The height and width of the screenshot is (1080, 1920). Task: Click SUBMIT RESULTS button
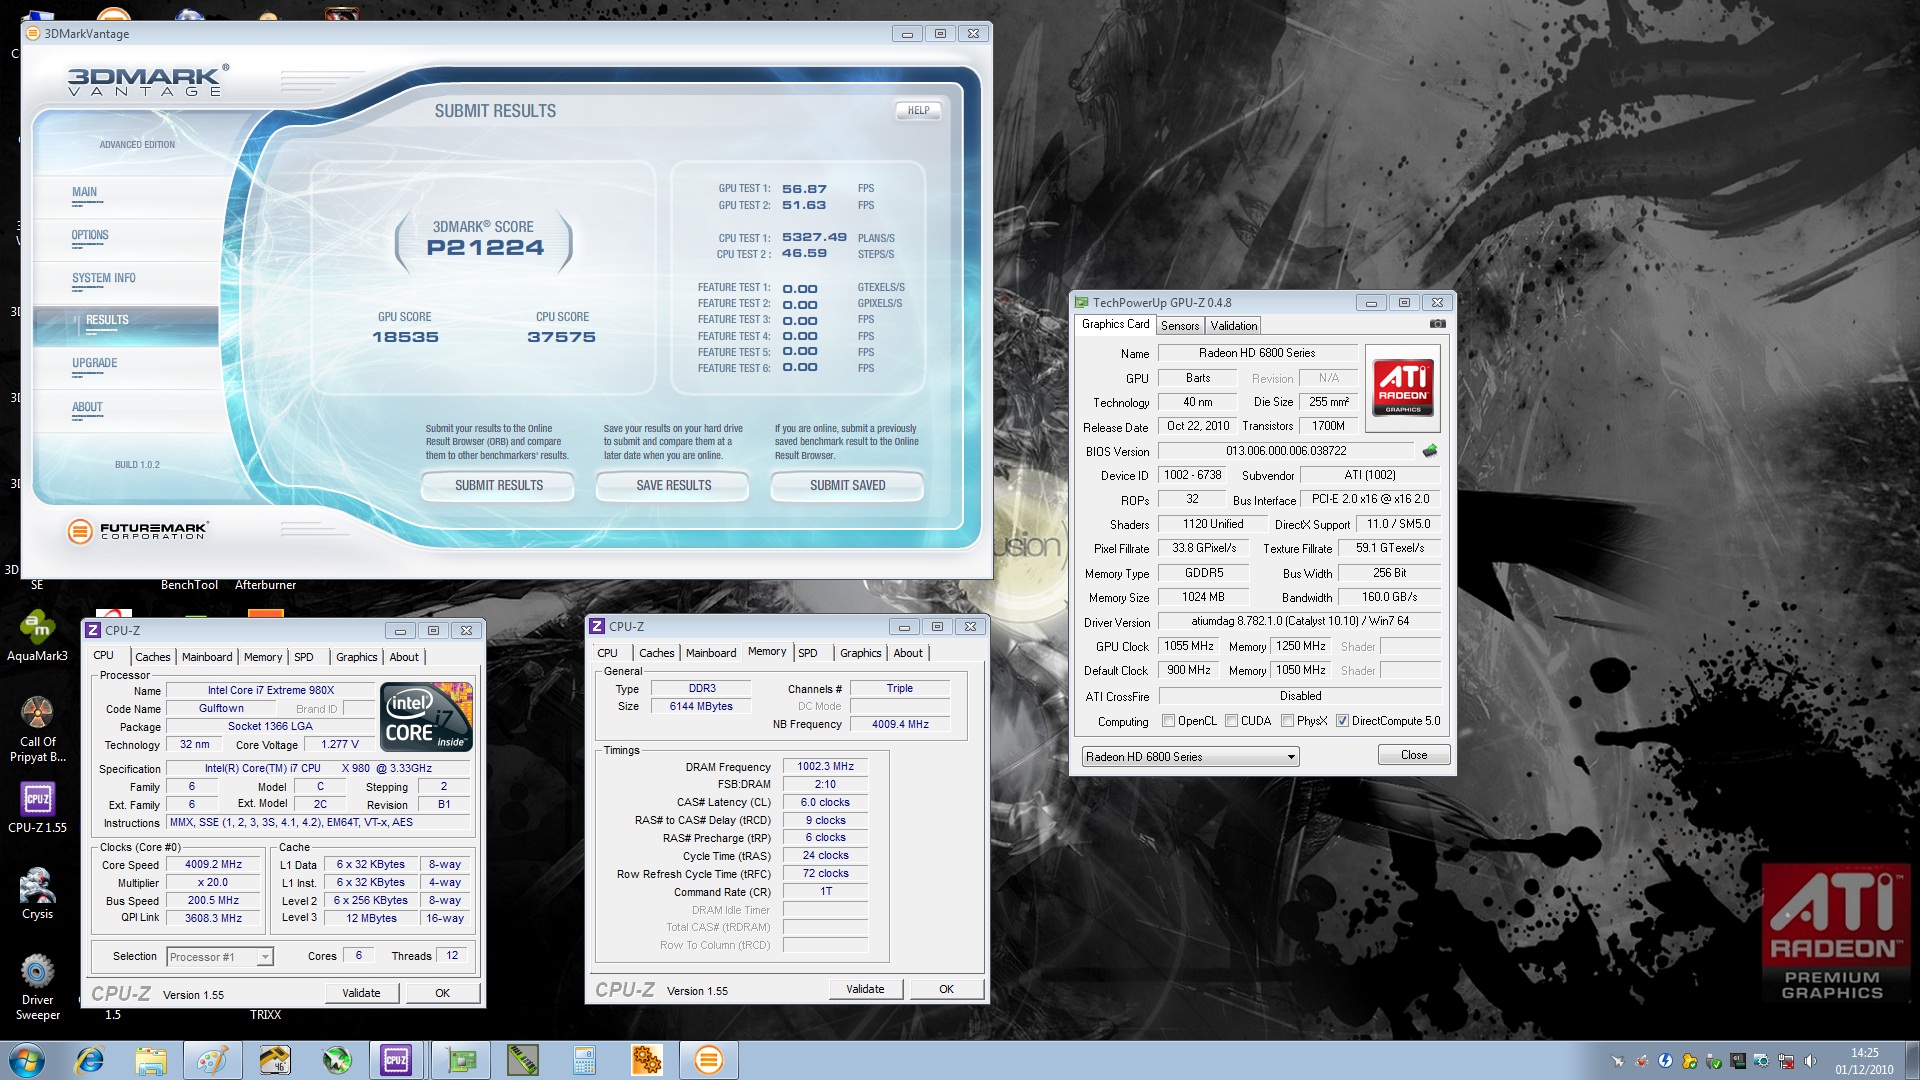(498, 486)
